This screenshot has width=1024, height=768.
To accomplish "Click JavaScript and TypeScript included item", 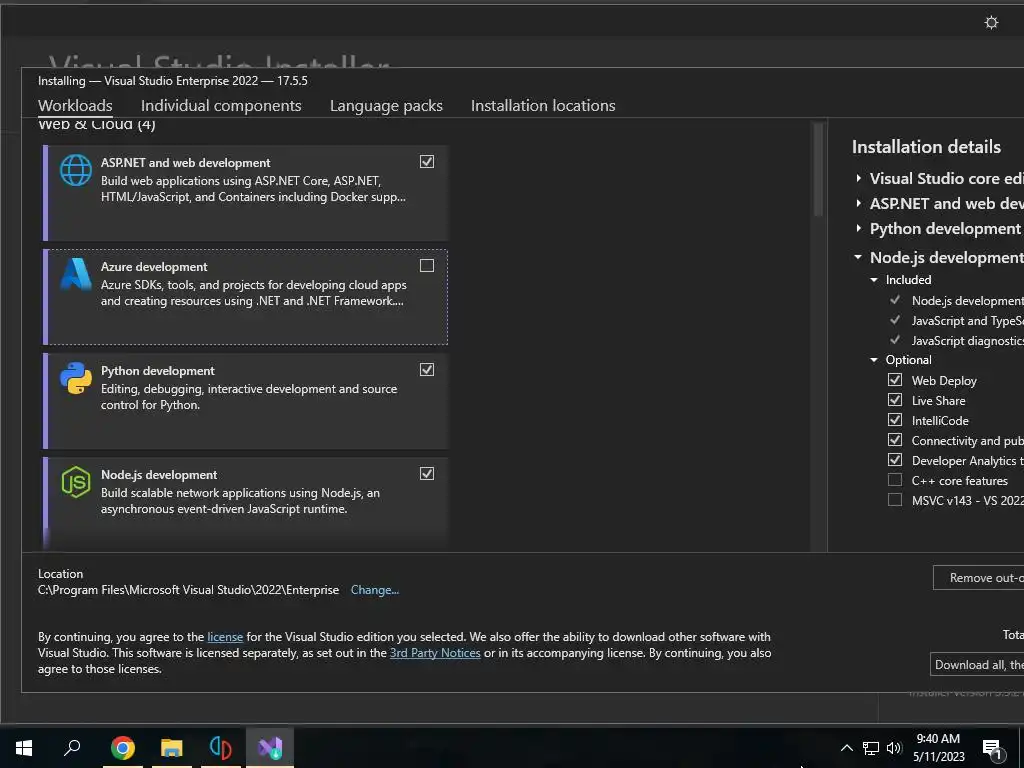I will pyautogui.click(x=967, y=321).
